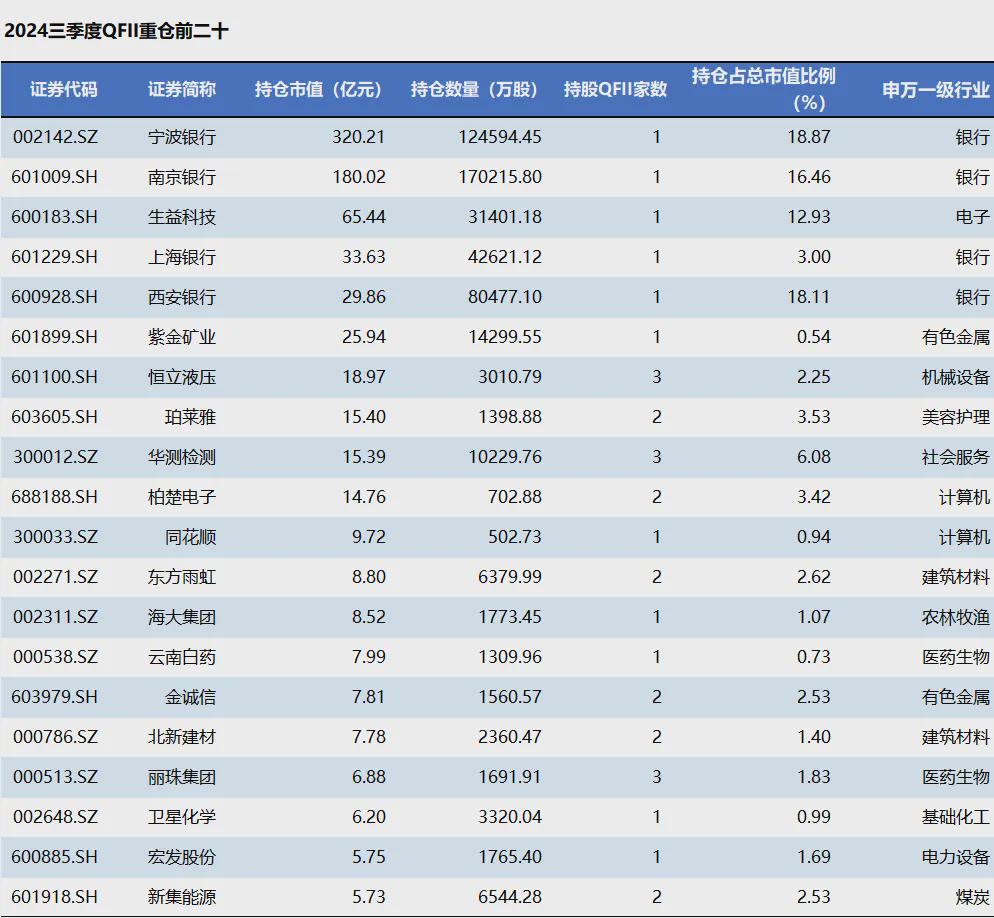Click the 煤炭 industry cell
The height and width of the screenshot is (918, 994).
tap(972, 896)
